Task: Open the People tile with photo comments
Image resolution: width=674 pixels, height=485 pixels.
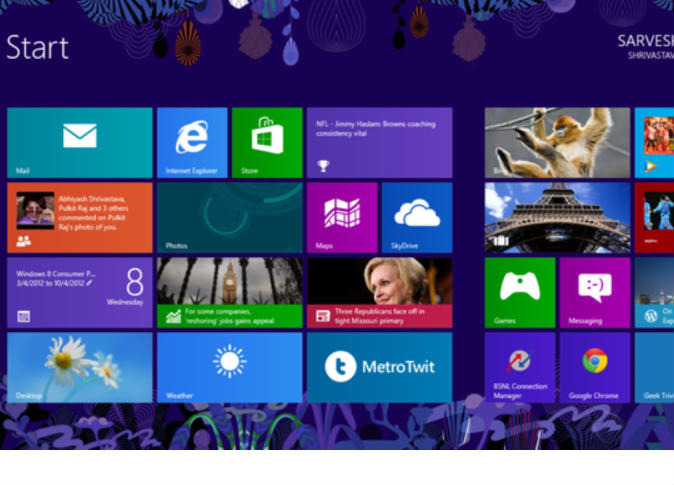Action: coord(79,217)
